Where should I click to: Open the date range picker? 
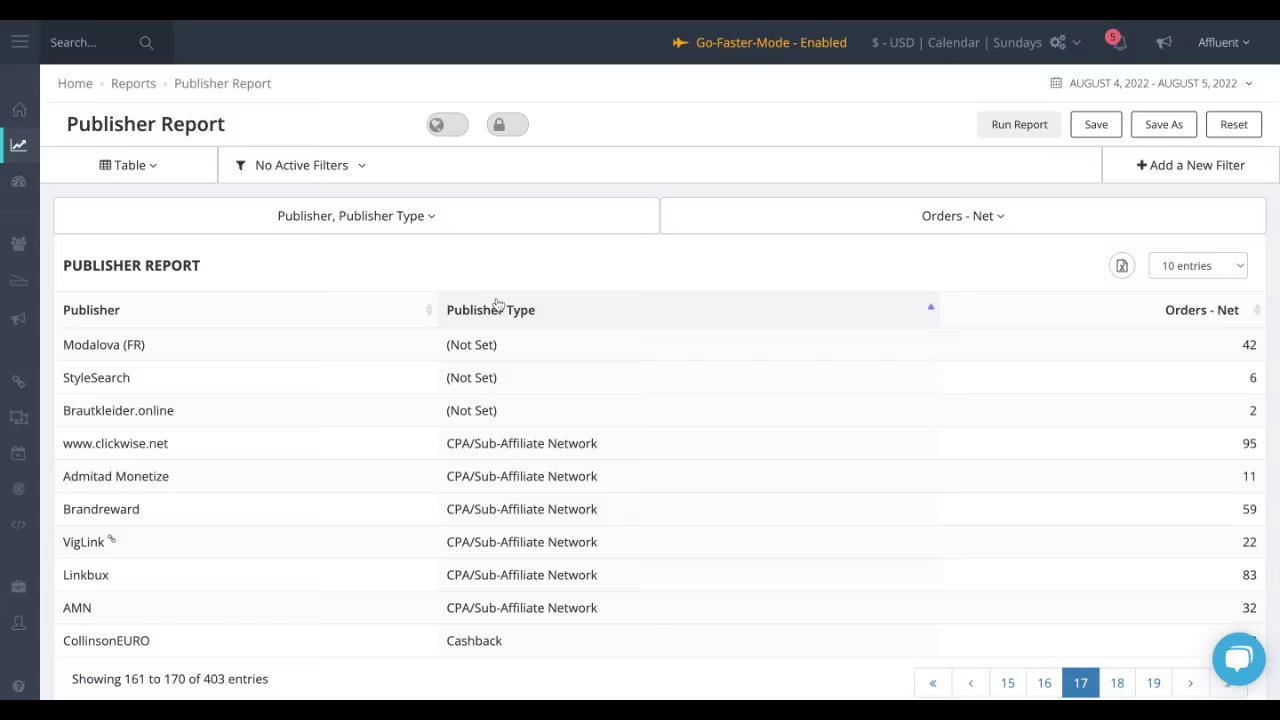click(x=1152, y=83)
